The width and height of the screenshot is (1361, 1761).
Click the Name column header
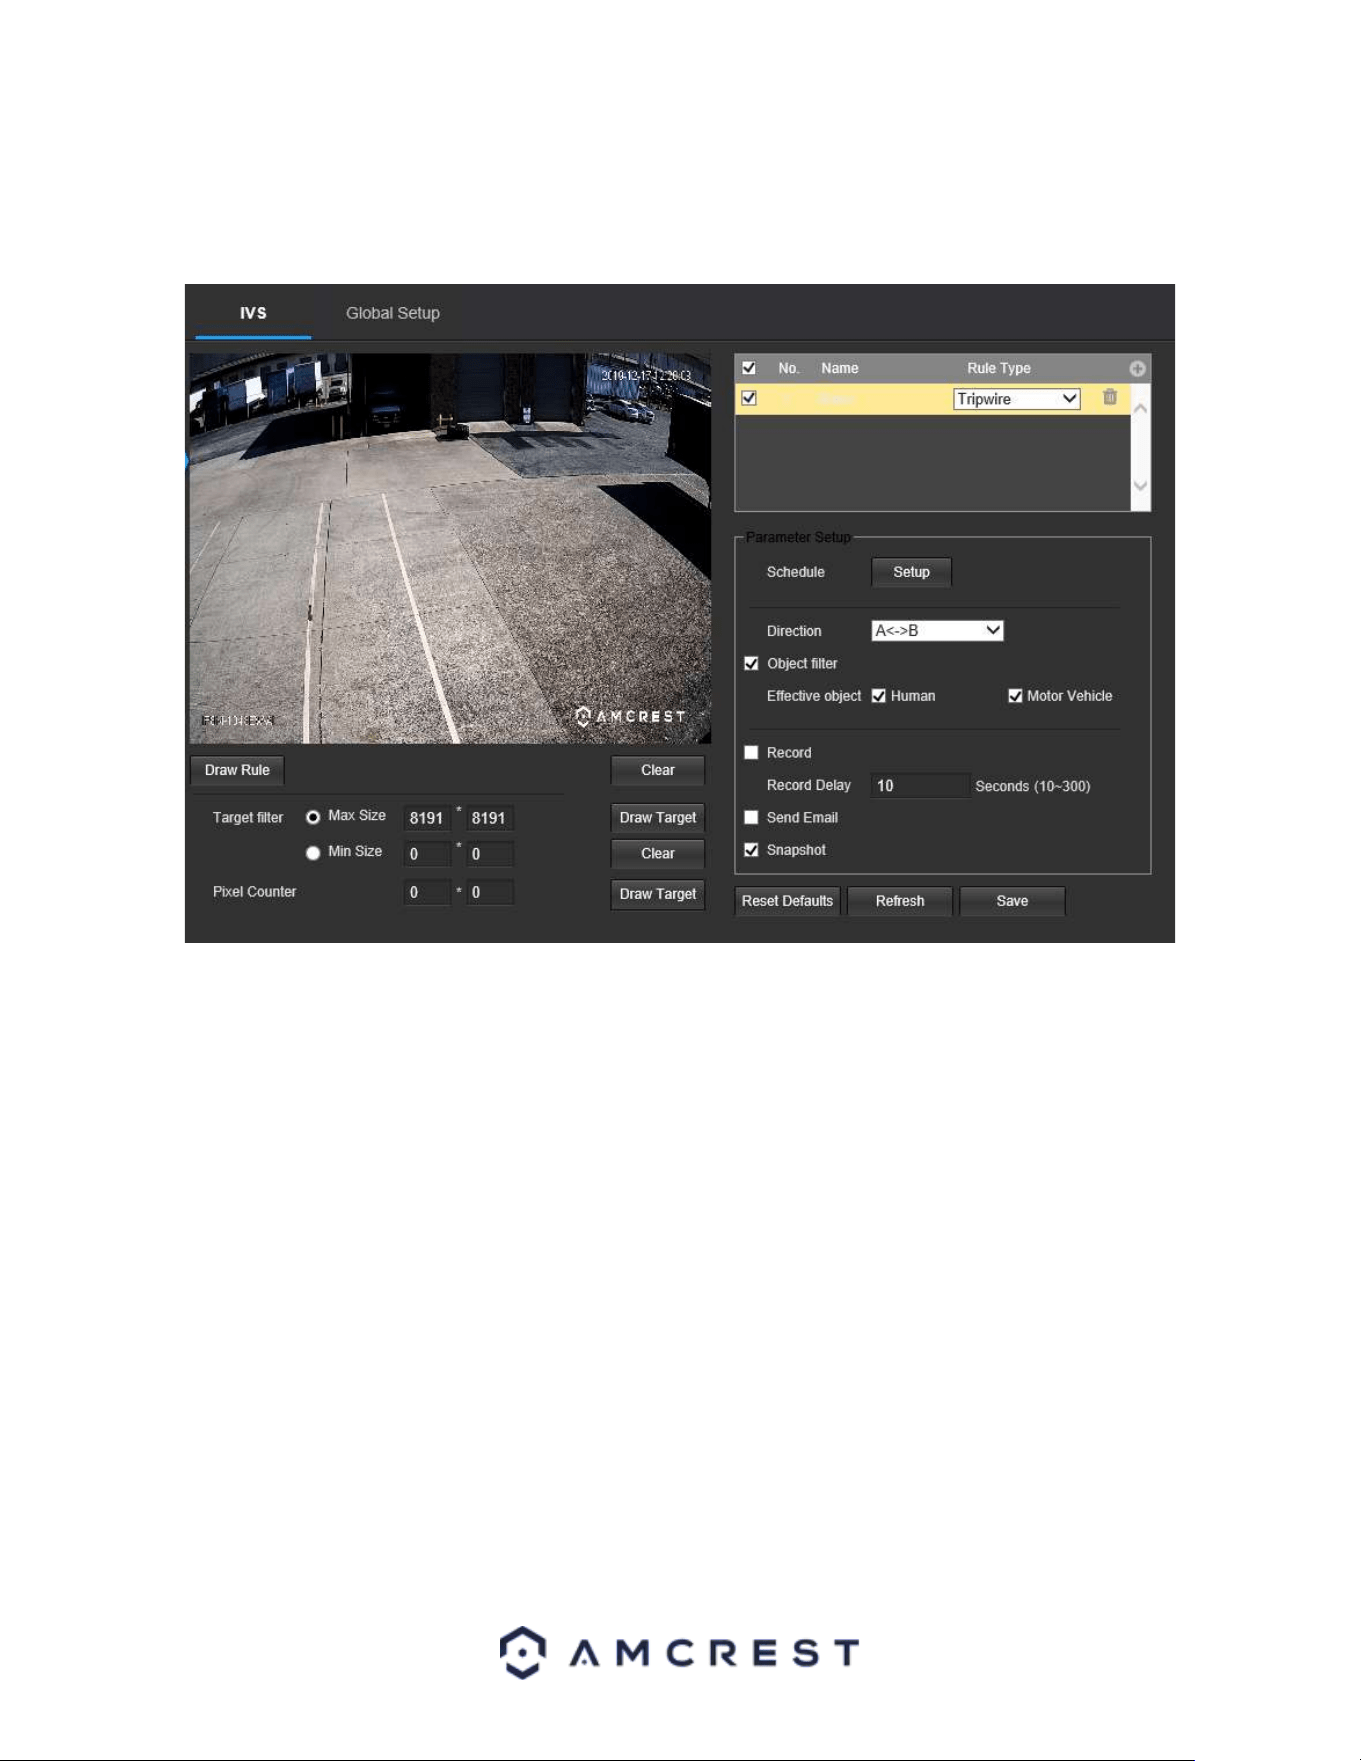[x=840, y=368]
